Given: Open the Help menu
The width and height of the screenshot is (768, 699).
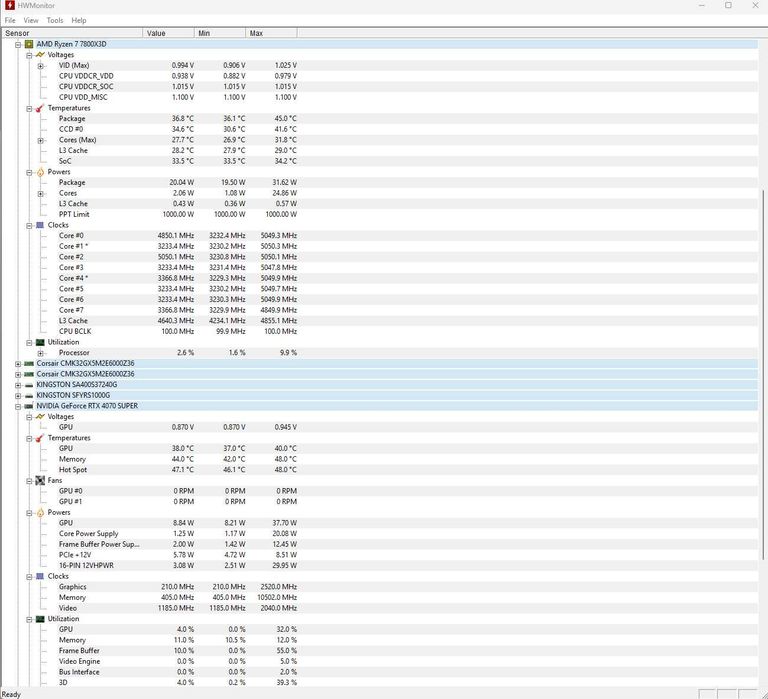Looking at the screenshot, I should tap(79, 20).
